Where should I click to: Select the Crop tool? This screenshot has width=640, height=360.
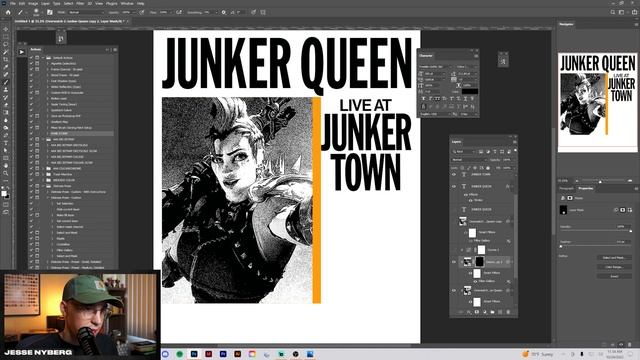tap(6, 60)
